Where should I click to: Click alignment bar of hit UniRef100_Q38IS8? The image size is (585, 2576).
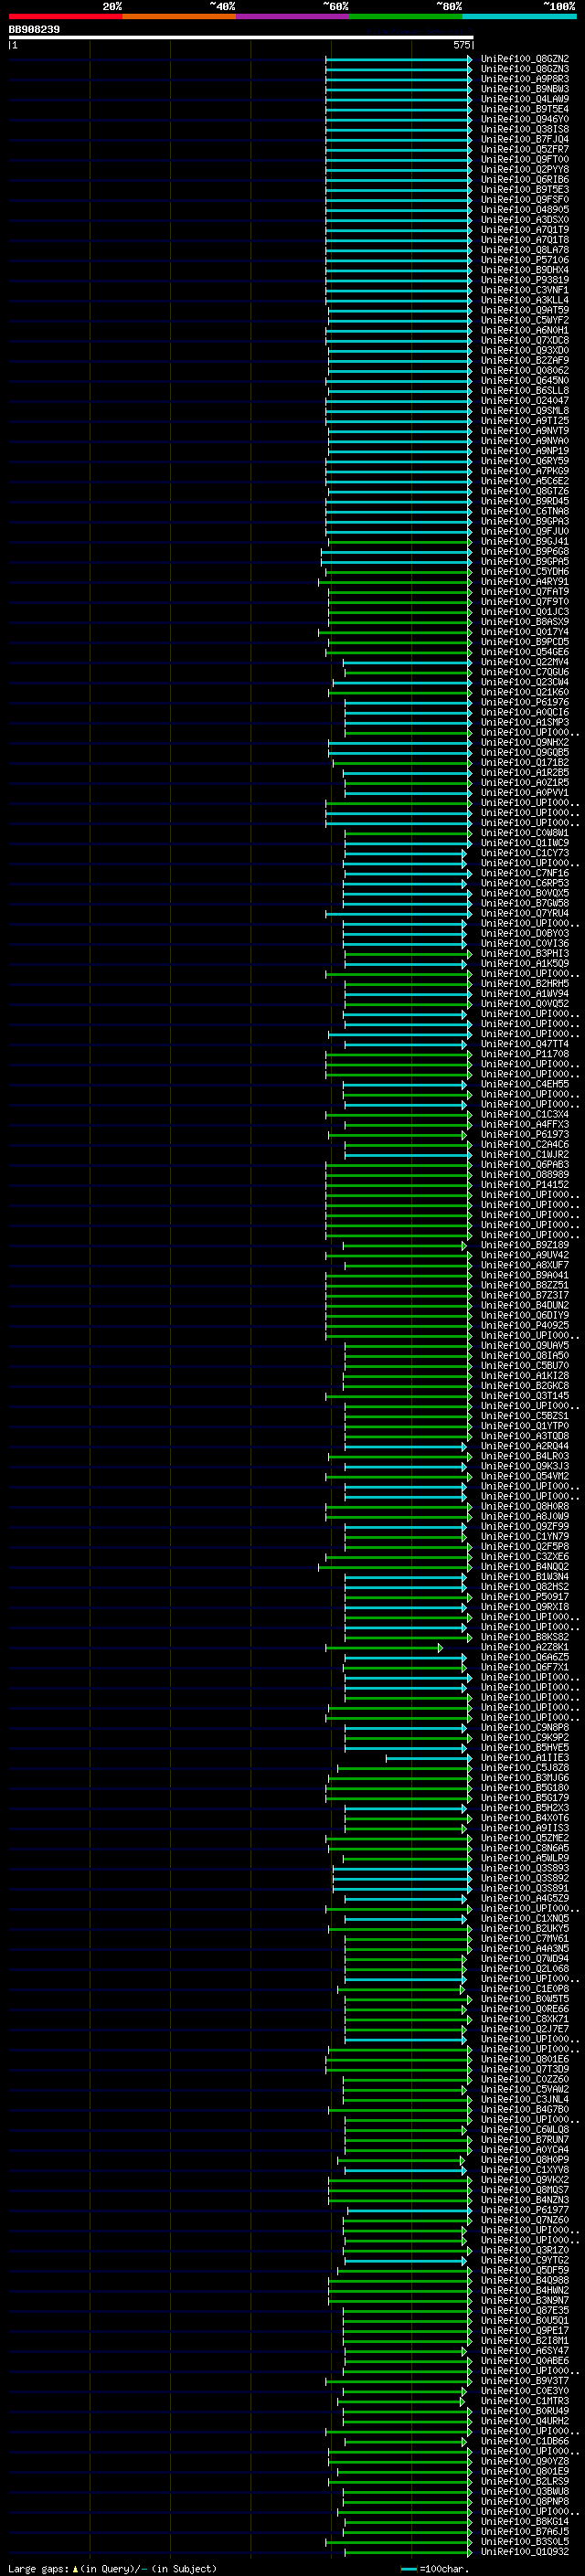[x=399, y=129]
